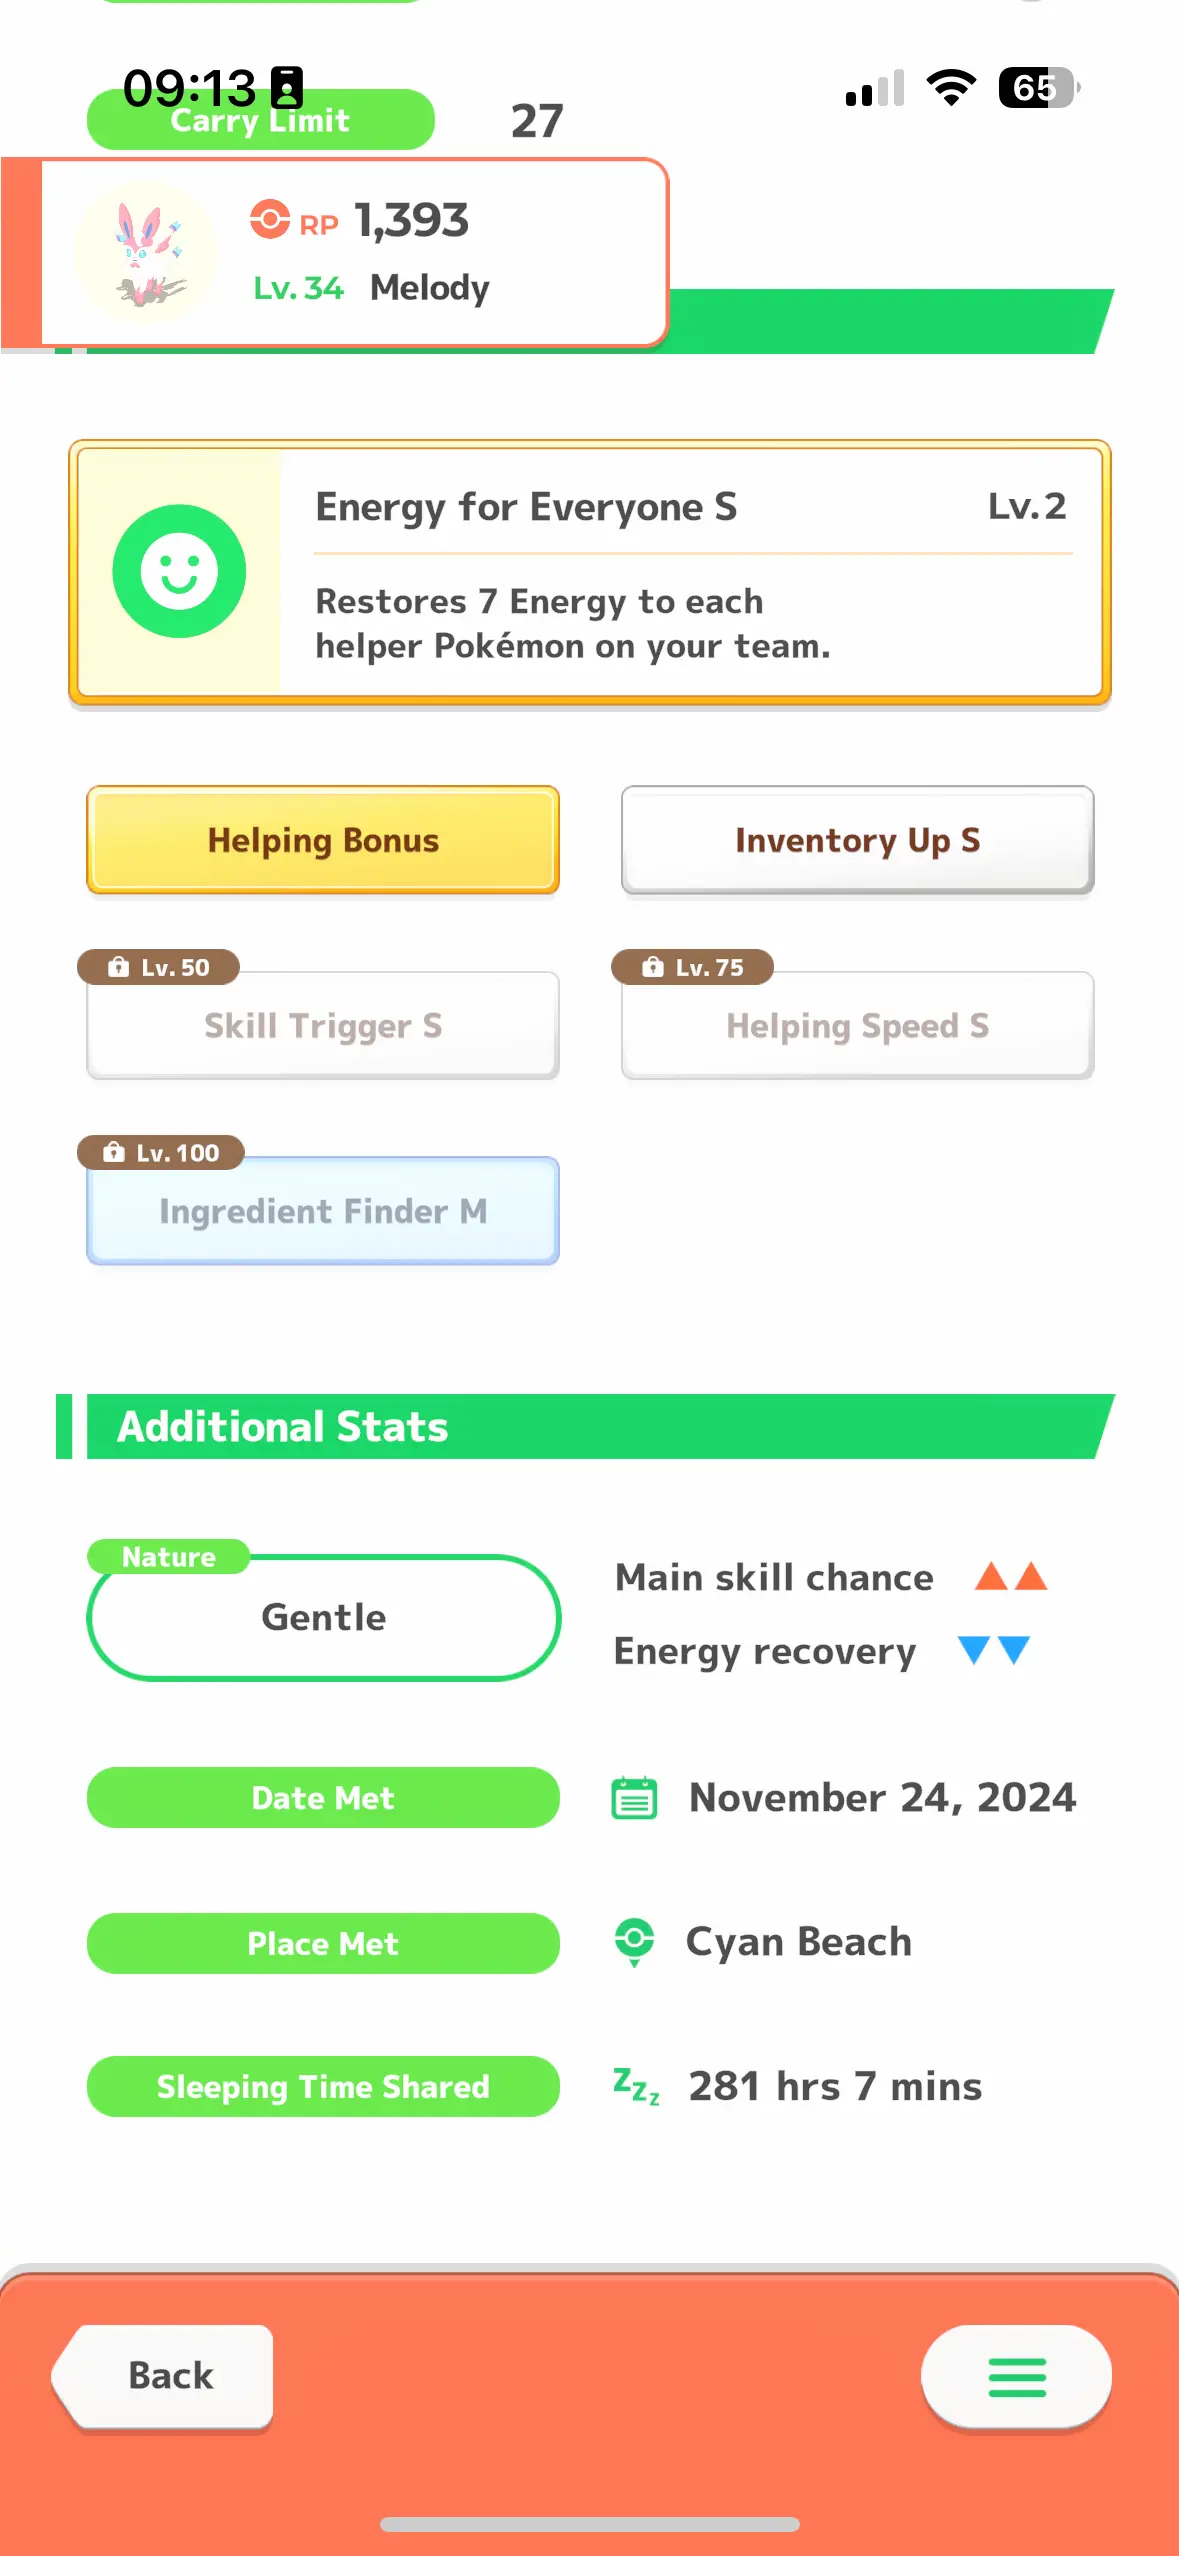Tap the locked Ingredient Finder M skill
The height and width of the screenshot is (2556, 1179).
tap(323, 1211)
